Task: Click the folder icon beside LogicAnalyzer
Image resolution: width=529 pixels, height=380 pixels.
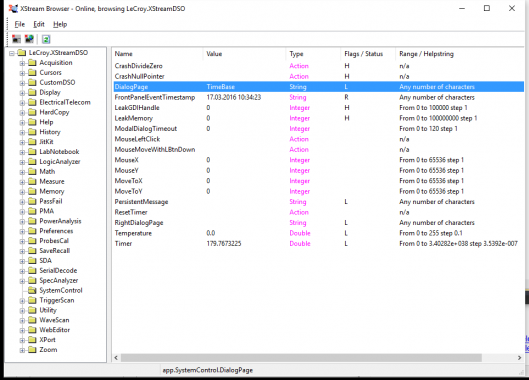Action: [x=32, y=162]
